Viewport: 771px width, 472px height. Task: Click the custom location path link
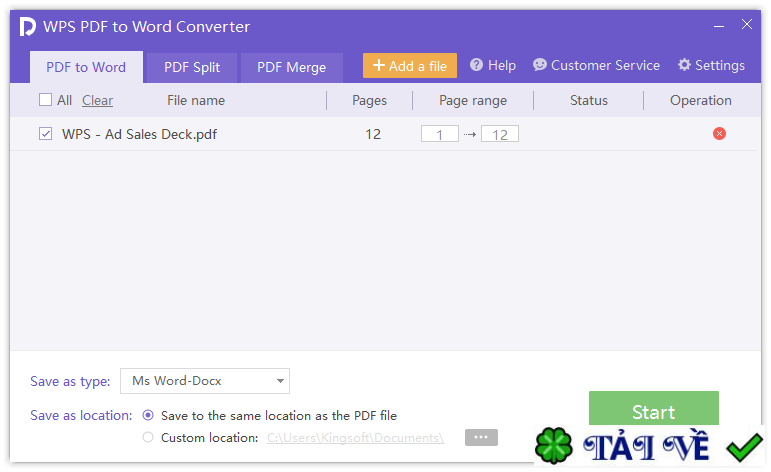click(356, 438)
